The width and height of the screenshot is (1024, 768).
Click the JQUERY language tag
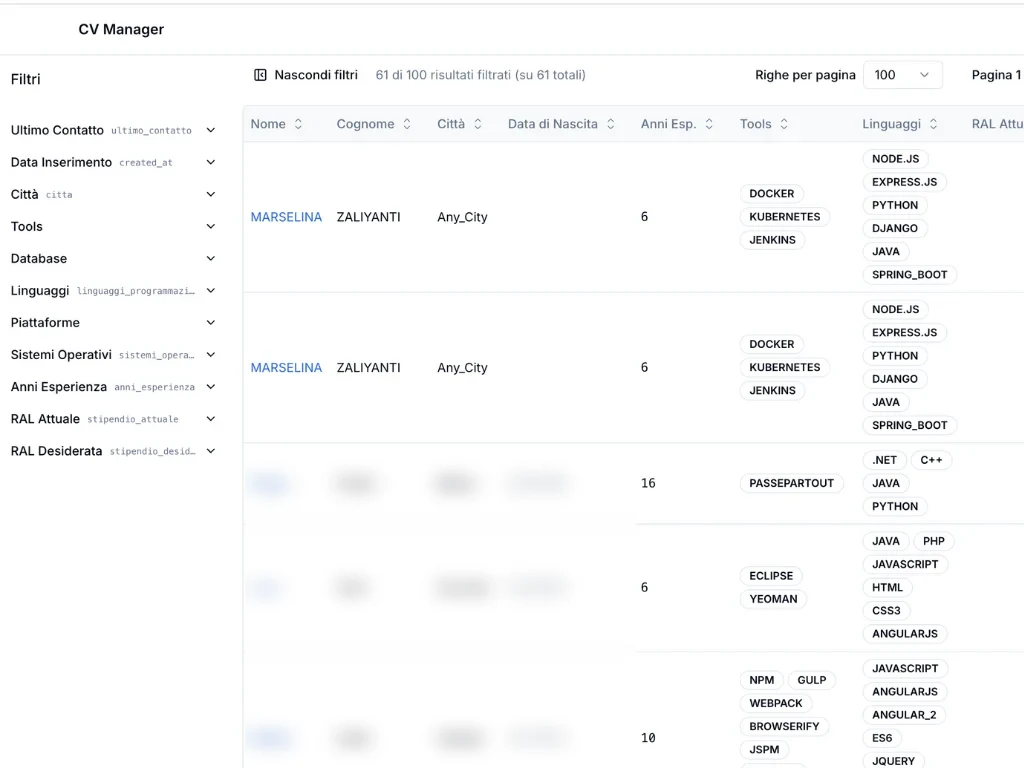pyautogui.click(x=893, y=761)
